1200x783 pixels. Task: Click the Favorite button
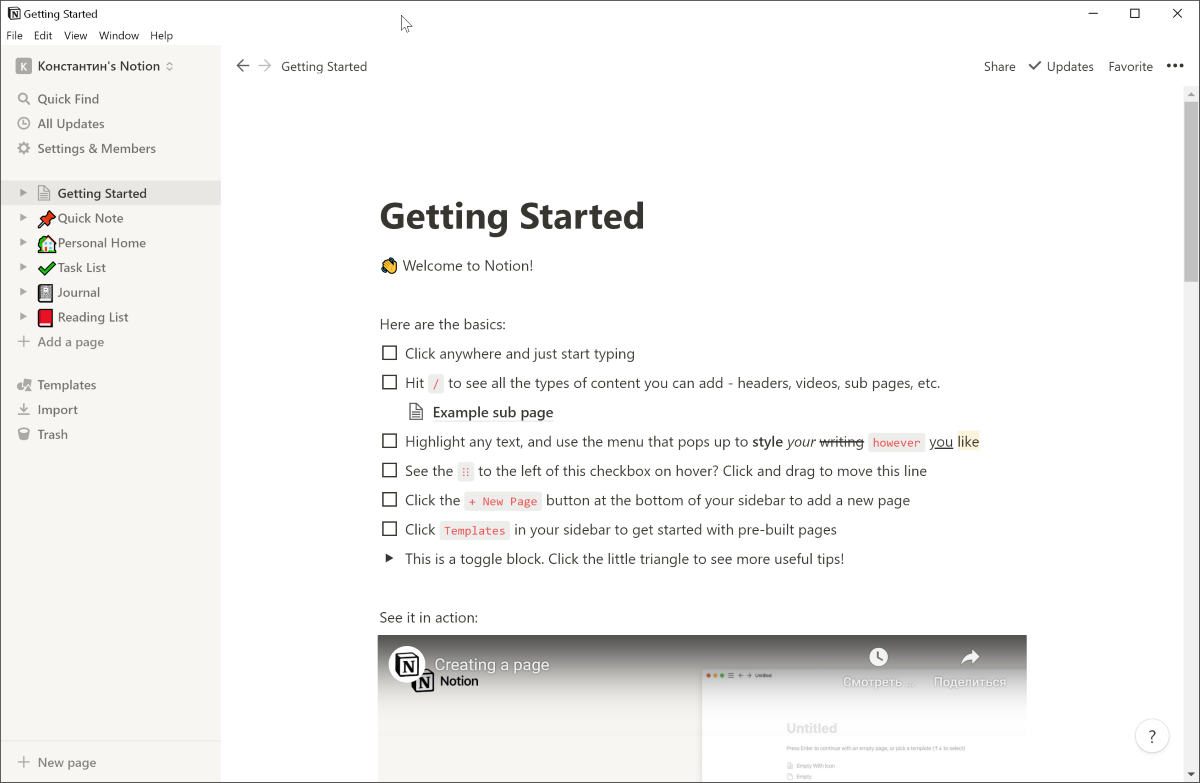tap(1130, 66)
